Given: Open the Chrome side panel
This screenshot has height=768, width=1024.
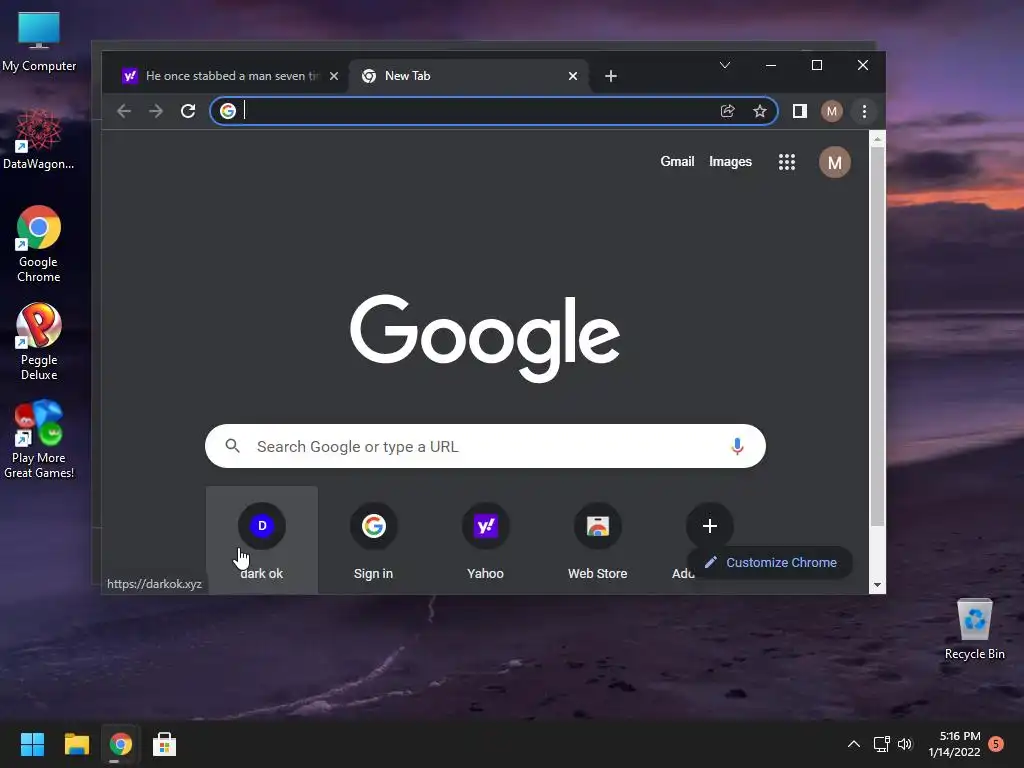Looking at the screenshot, I should [799, 111].
